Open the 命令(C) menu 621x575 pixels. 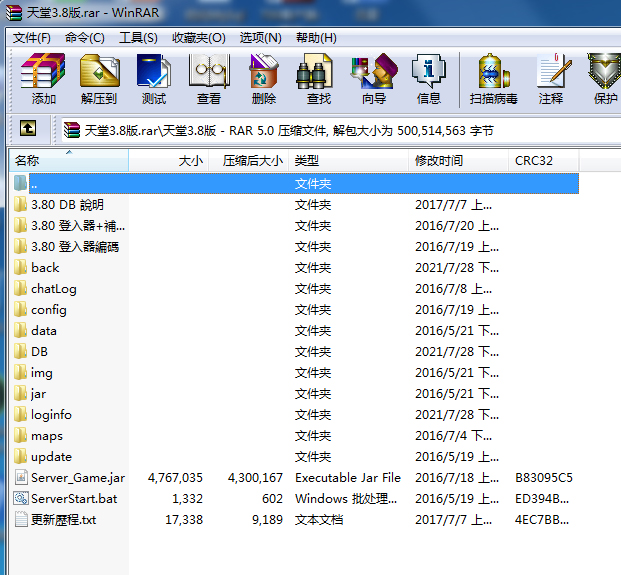pyautogui.click(x=85, y=38)
